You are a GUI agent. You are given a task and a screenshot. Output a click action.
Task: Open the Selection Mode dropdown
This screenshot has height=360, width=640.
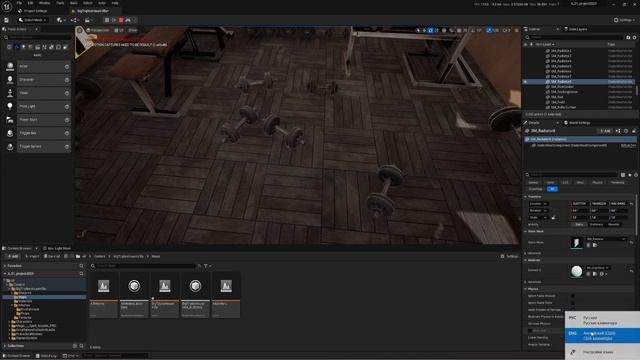[x=33, y=20]
